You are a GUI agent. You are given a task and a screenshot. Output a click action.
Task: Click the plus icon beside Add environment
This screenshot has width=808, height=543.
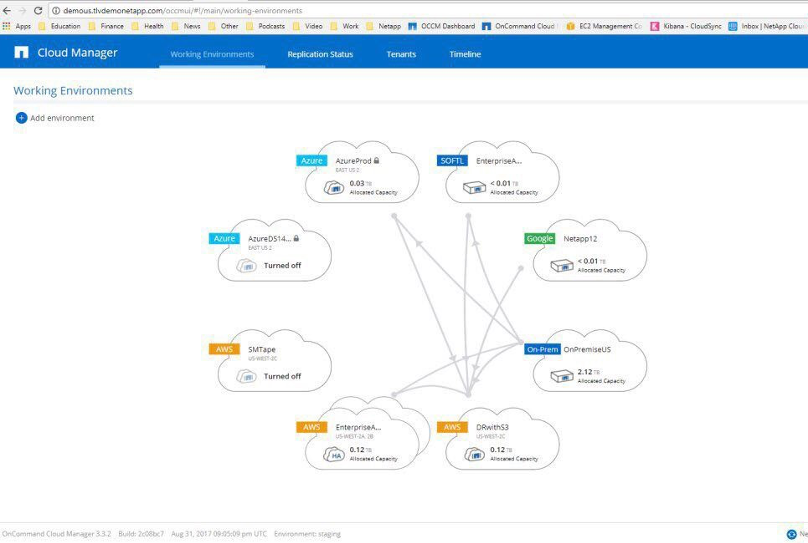(21, 118)
